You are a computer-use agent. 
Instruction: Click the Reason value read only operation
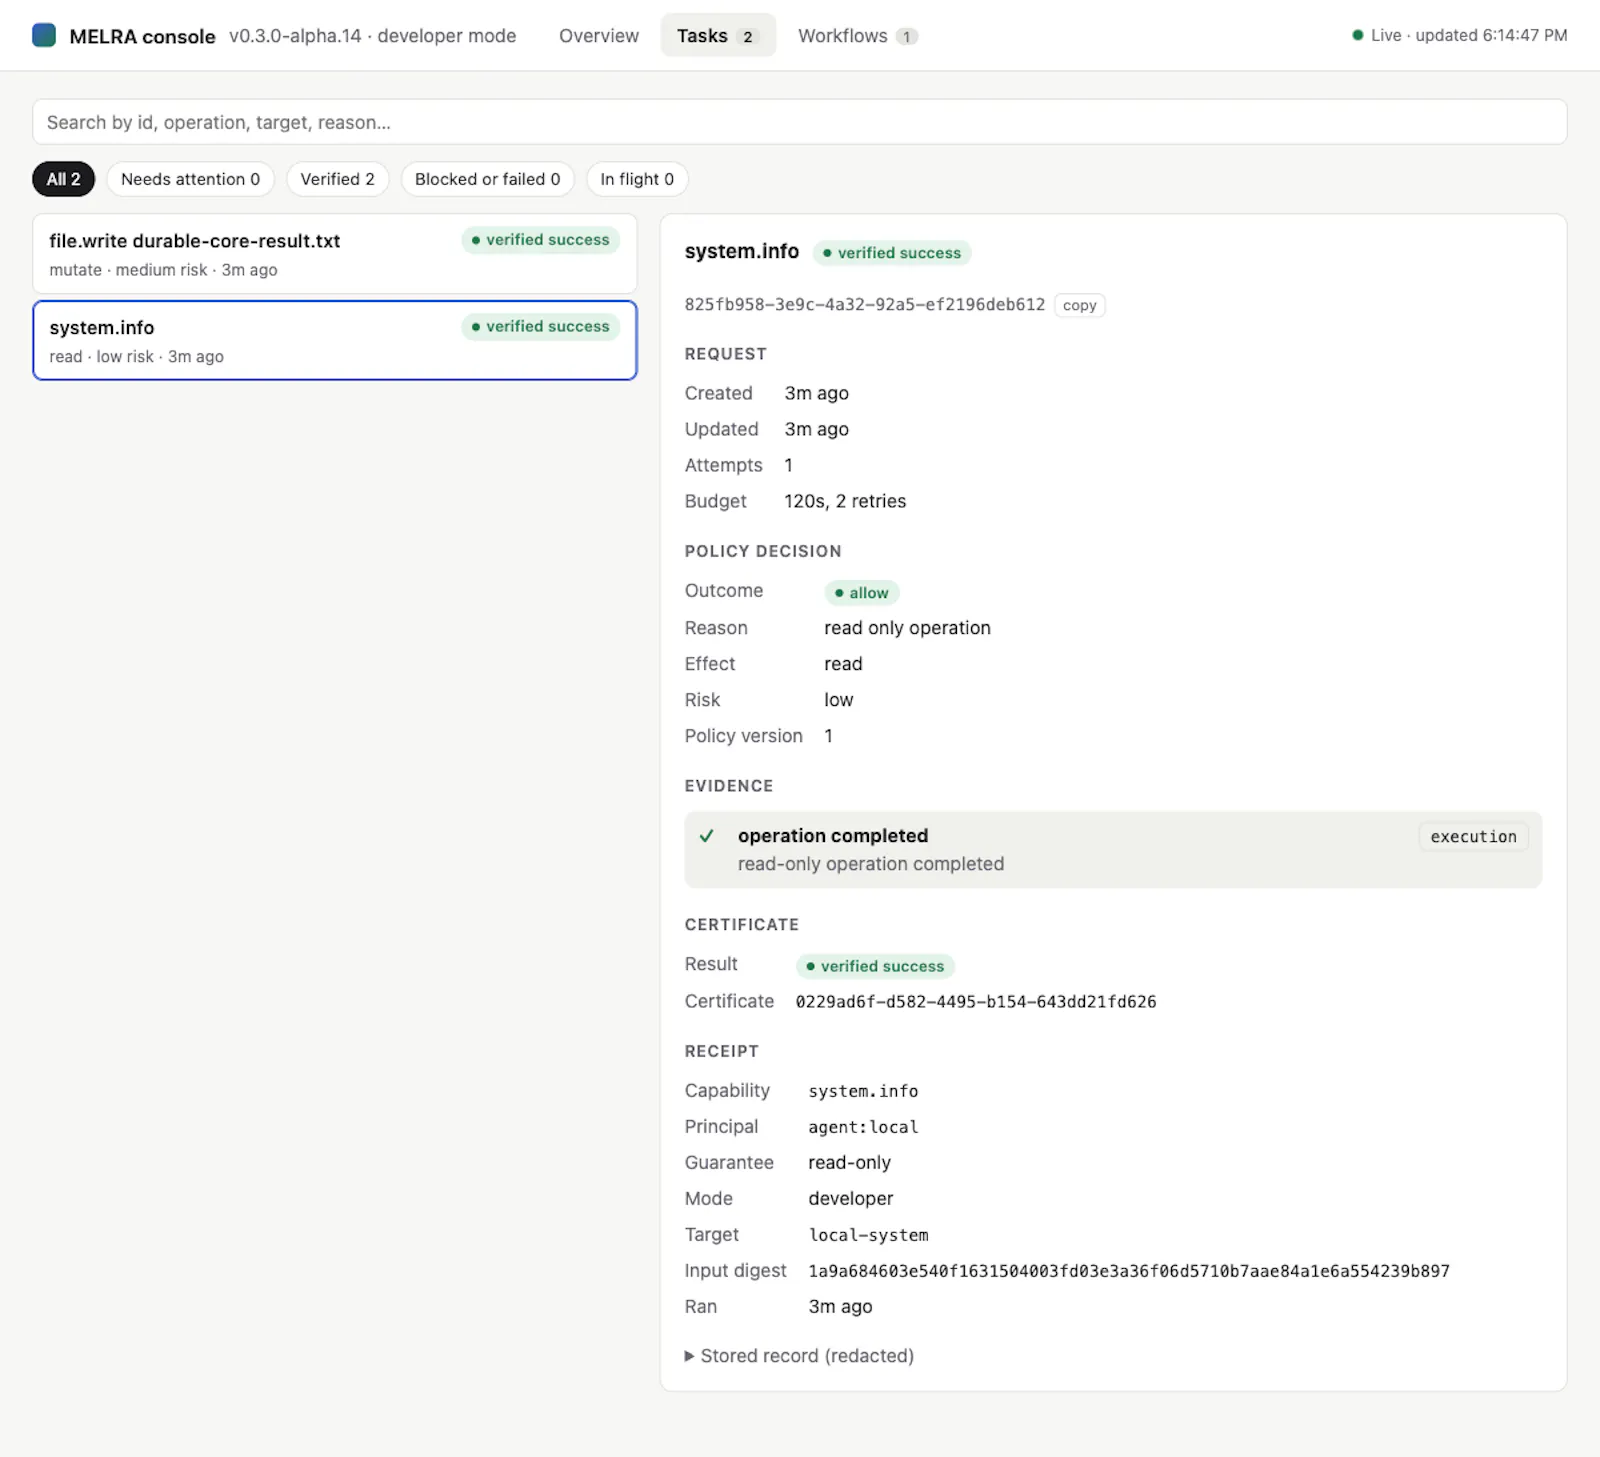(x=907, y=628)
